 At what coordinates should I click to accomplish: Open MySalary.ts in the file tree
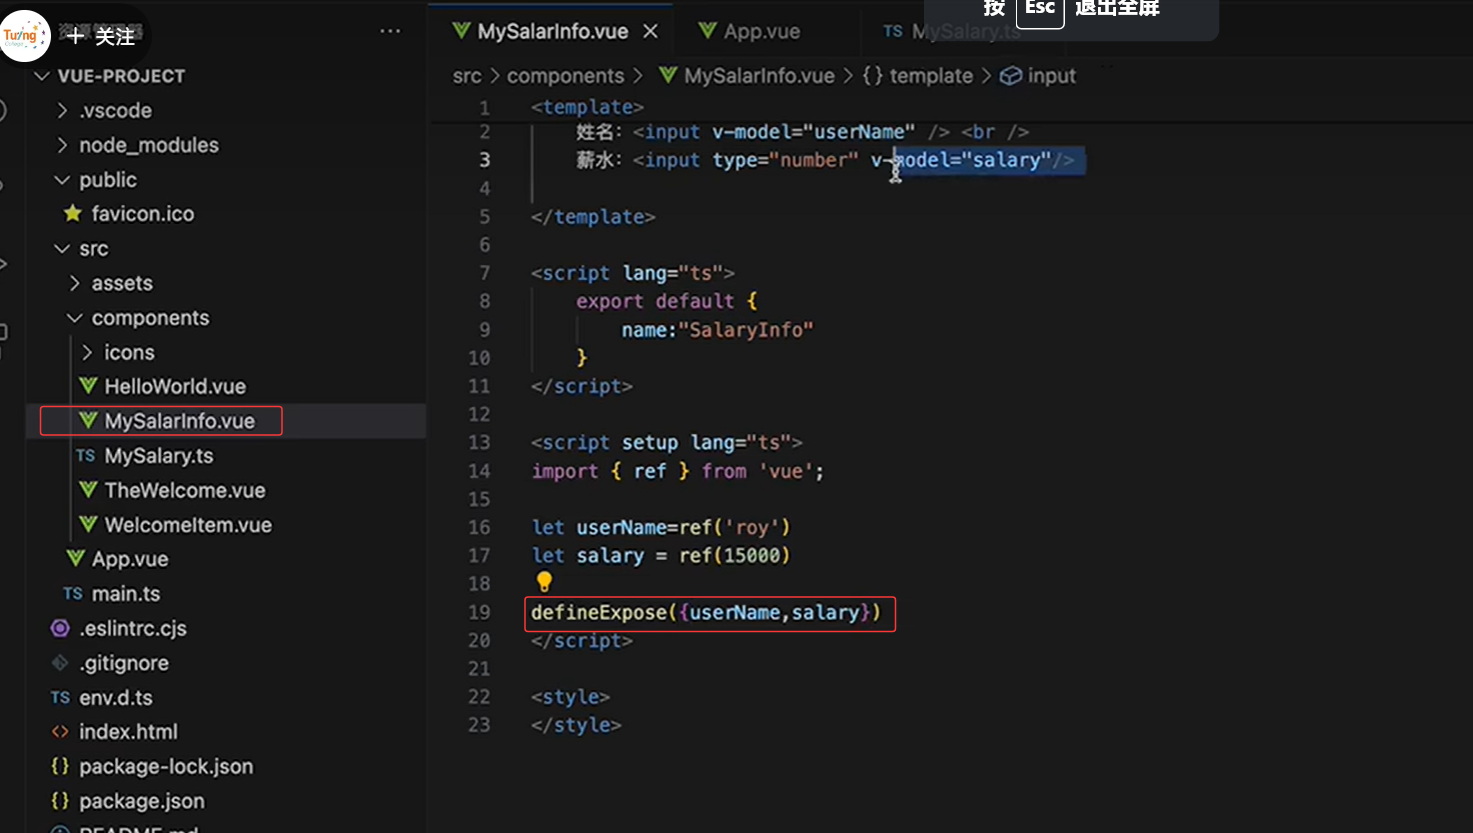pos(159,456)
